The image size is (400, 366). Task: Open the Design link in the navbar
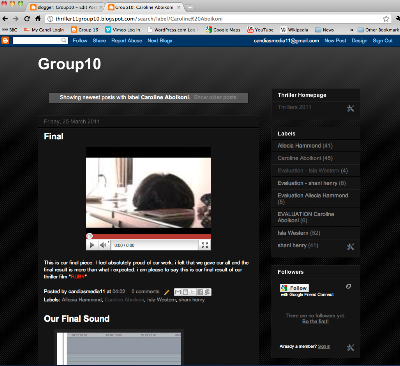[359, 41]
